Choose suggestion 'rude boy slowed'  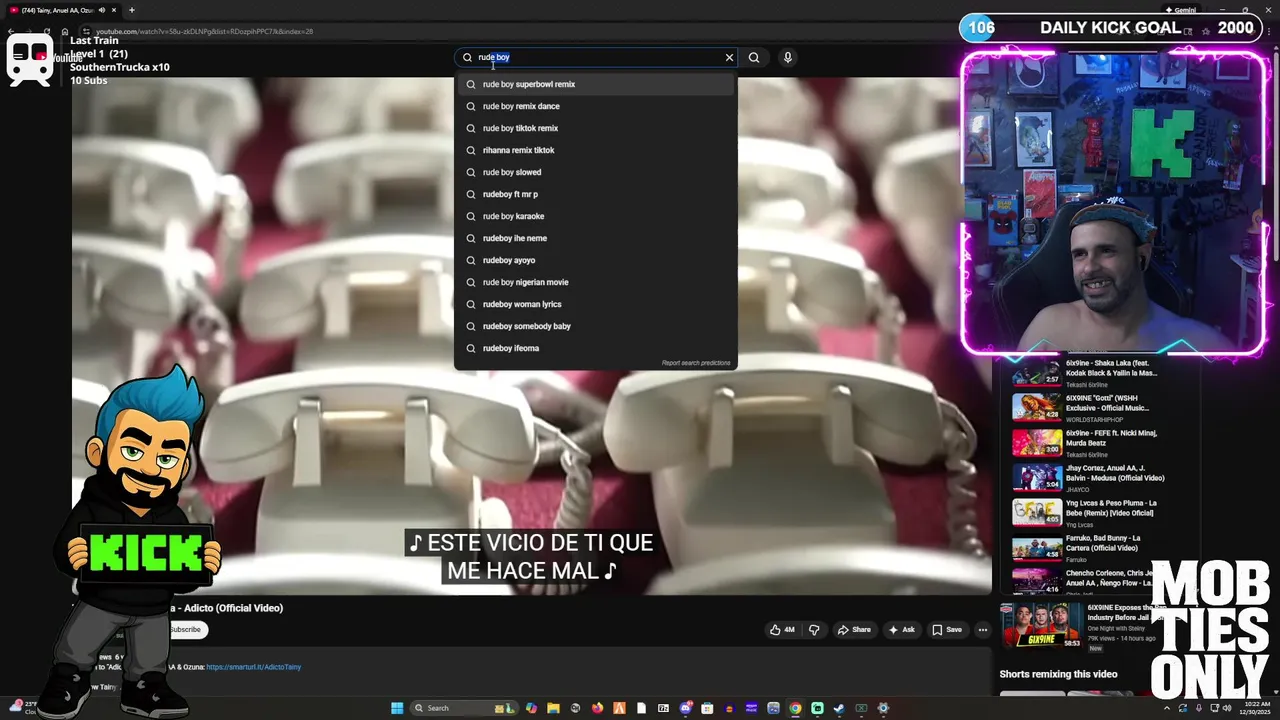pos(596,172)
